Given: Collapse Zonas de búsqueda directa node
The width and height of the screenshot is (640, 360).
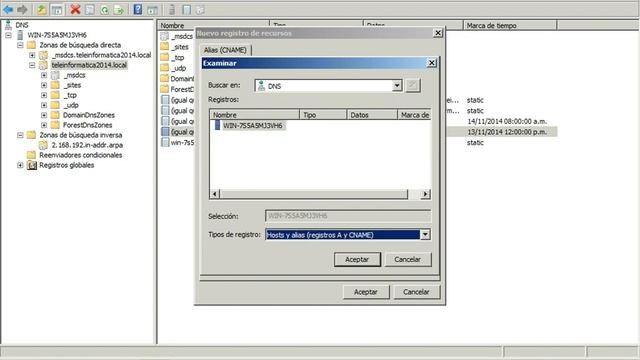Looking at the screenshot, I should 20,45.
